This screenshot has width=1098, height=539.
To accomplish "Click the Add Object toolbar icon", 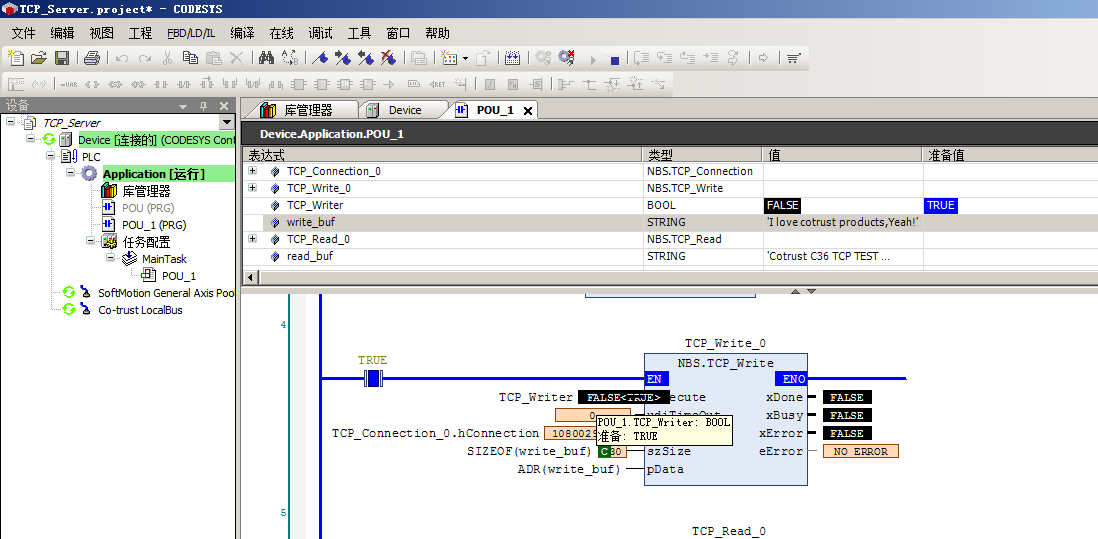I will [x=449, y=58].
